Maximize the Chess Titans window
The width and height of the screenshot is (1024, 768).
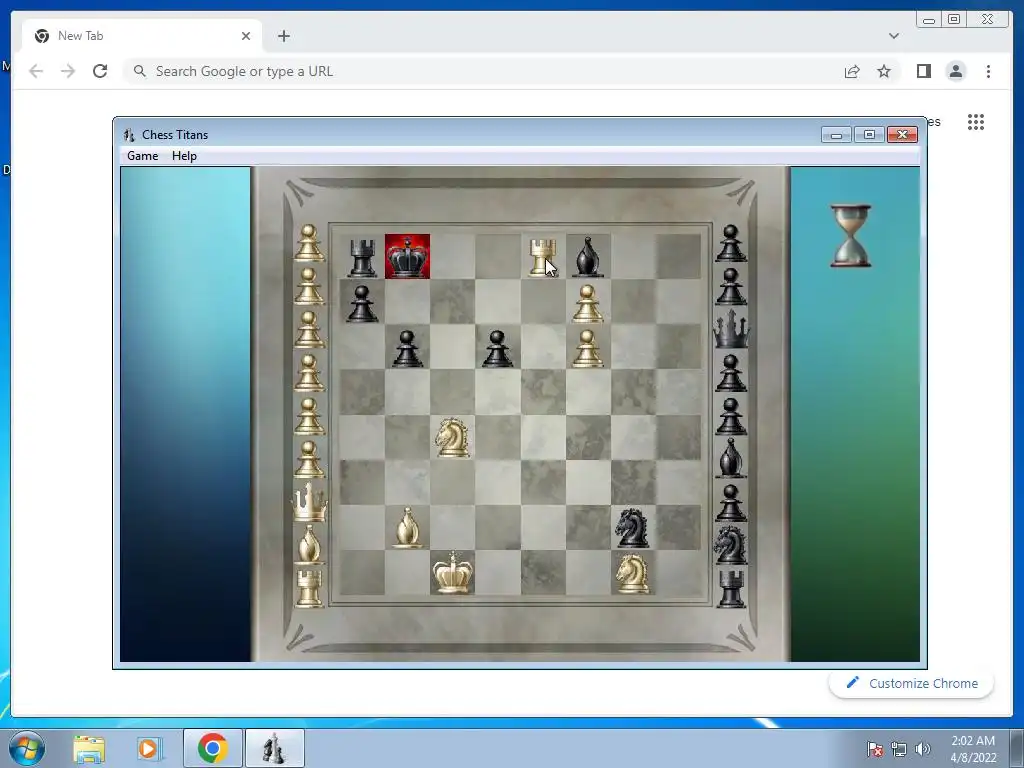click(x=869, y=135)
